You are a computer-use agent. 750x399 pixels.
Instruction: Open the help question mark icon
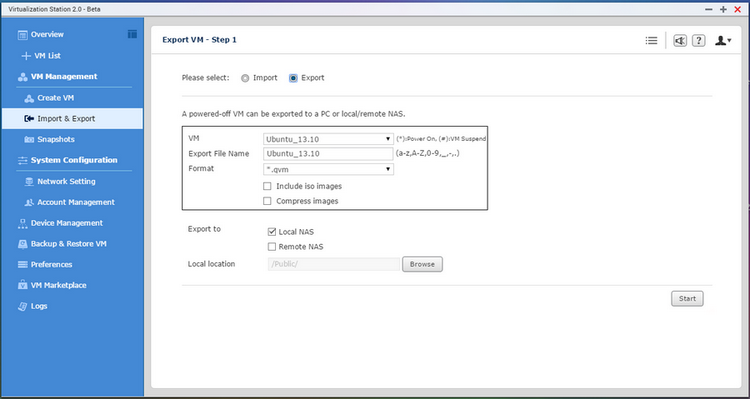tap(699, 41)
